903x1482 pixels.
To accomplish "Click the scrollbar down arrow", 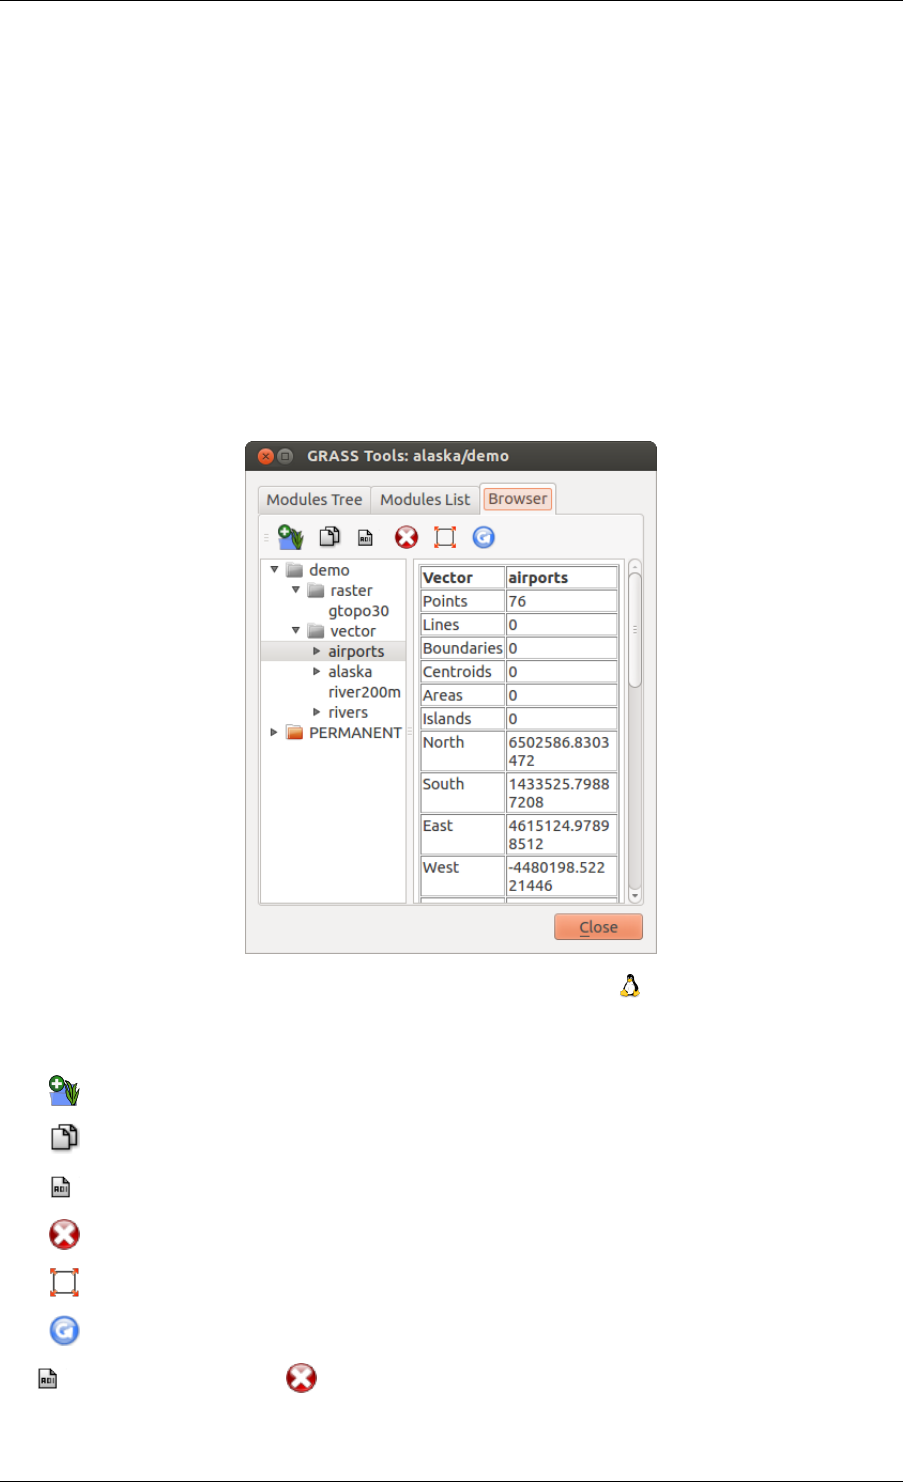I will 634,897.
